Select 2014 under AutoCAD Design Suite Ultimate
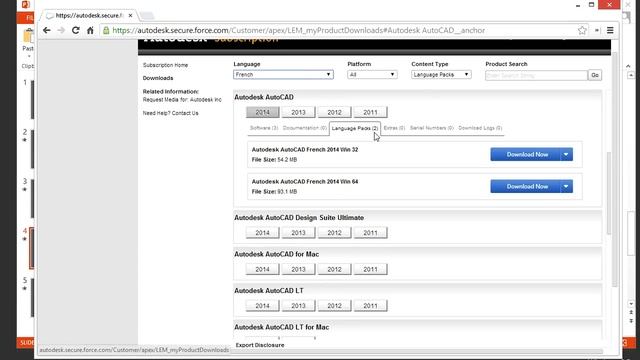640x360 pixels. [x=262, y=233]
